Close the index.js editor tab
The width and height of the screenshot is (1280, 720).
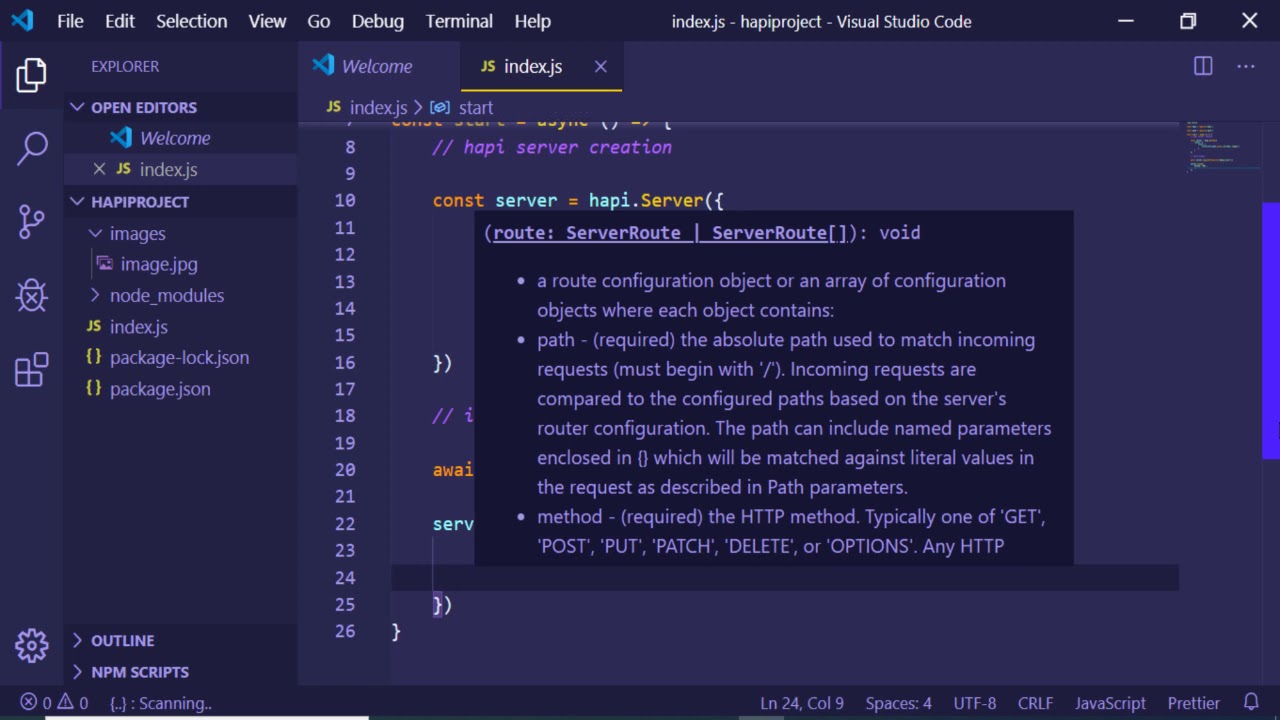(600, 66)
